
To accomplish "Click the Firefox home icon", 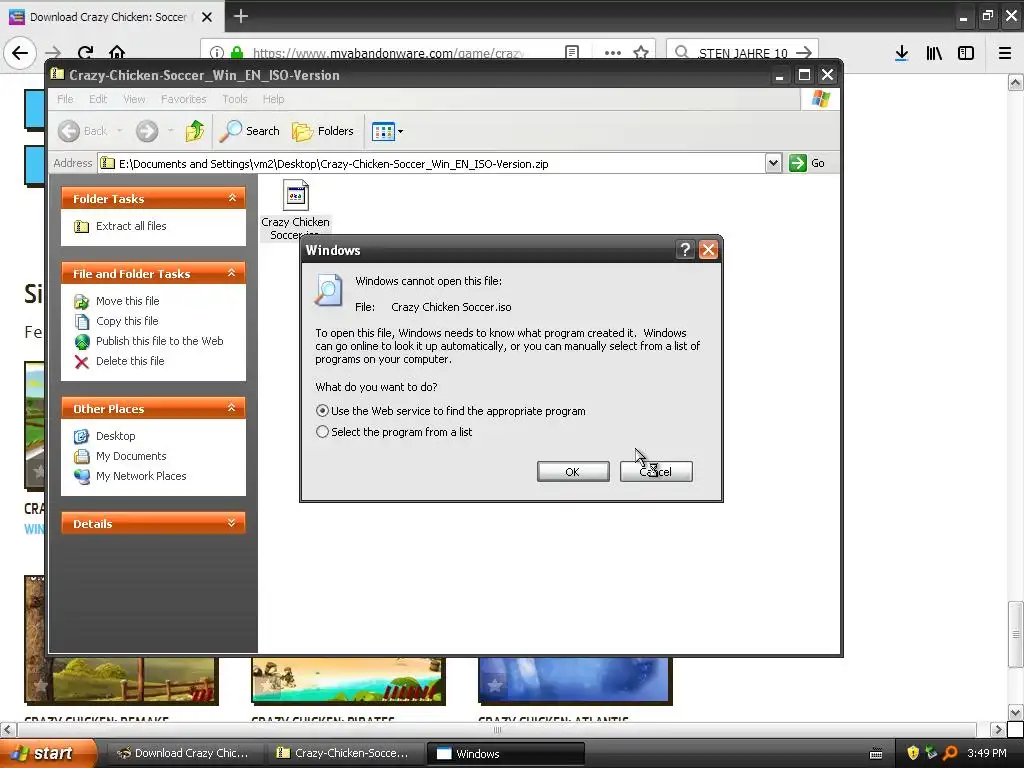I will coord(117,52).
